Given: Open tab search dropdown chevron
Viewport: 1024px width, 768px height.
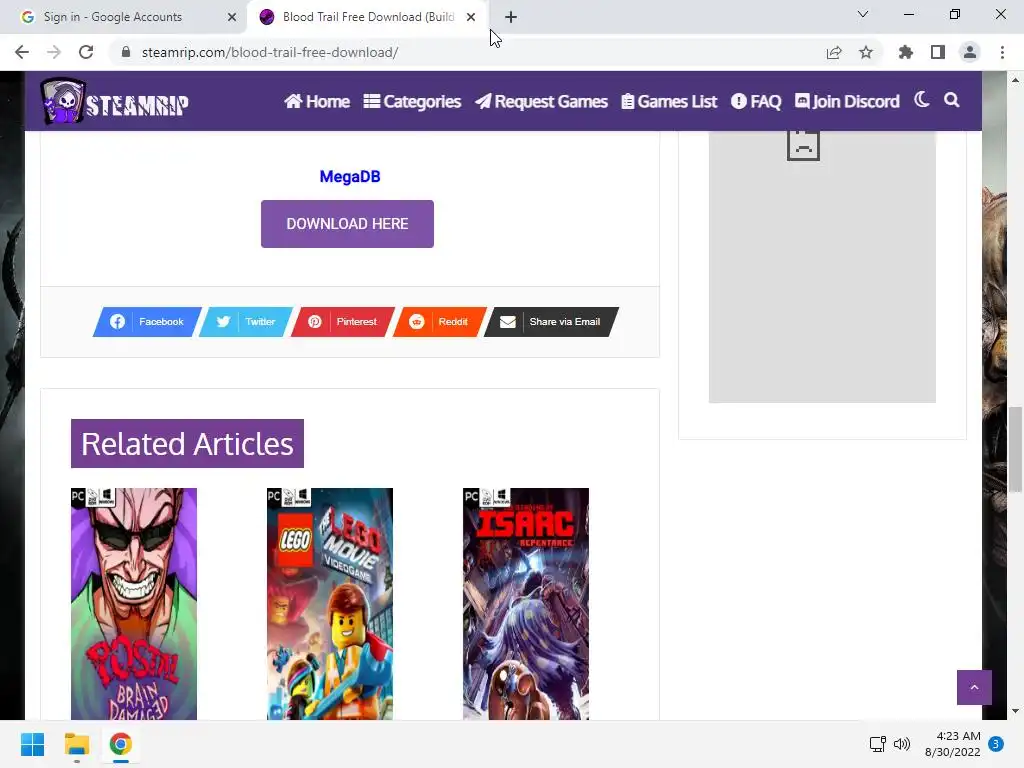Looking at the screenshot, I should [x=863, y=14].
